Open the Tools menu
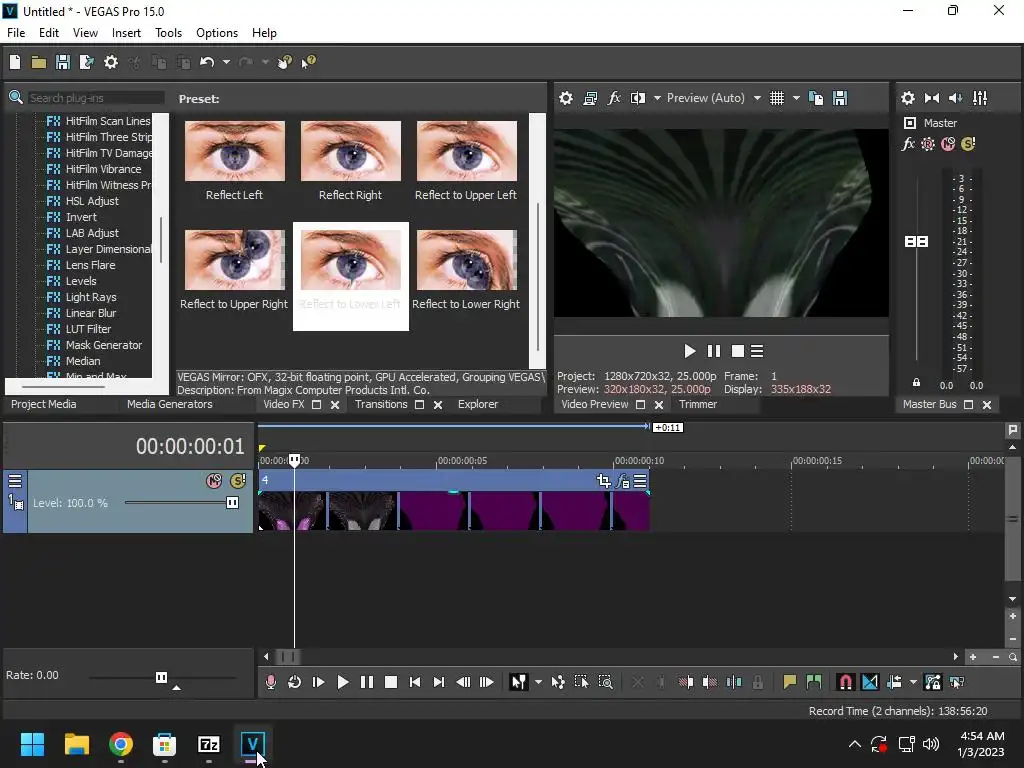 (x=168, y=33)
